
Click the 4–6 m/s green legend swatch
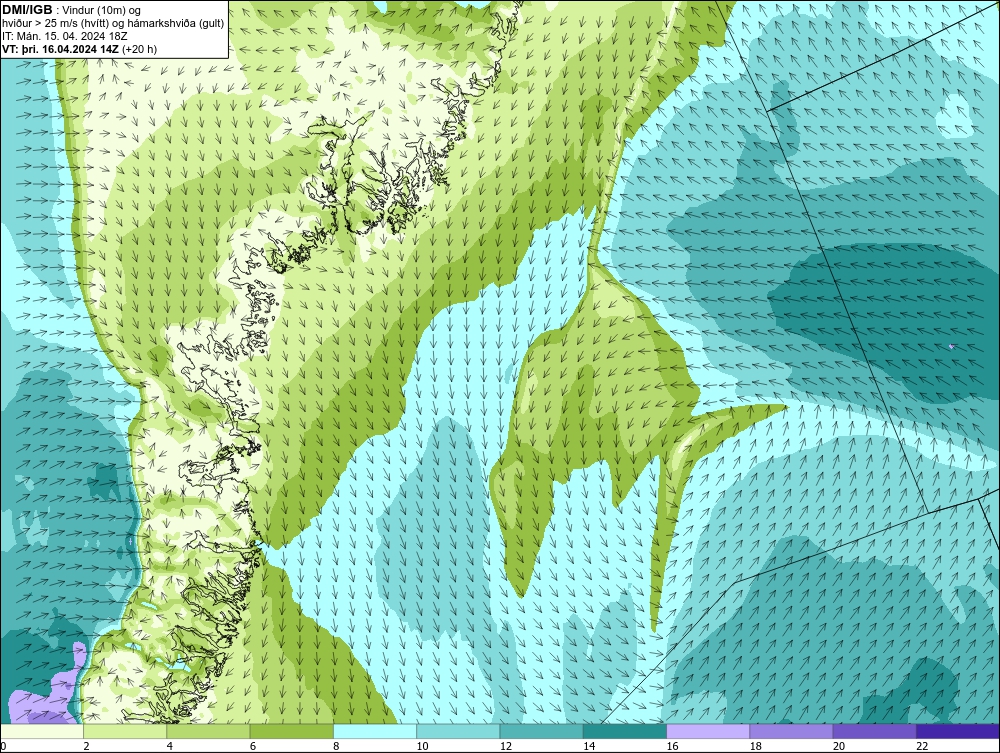pyautogui.click(x=209, y=731)
